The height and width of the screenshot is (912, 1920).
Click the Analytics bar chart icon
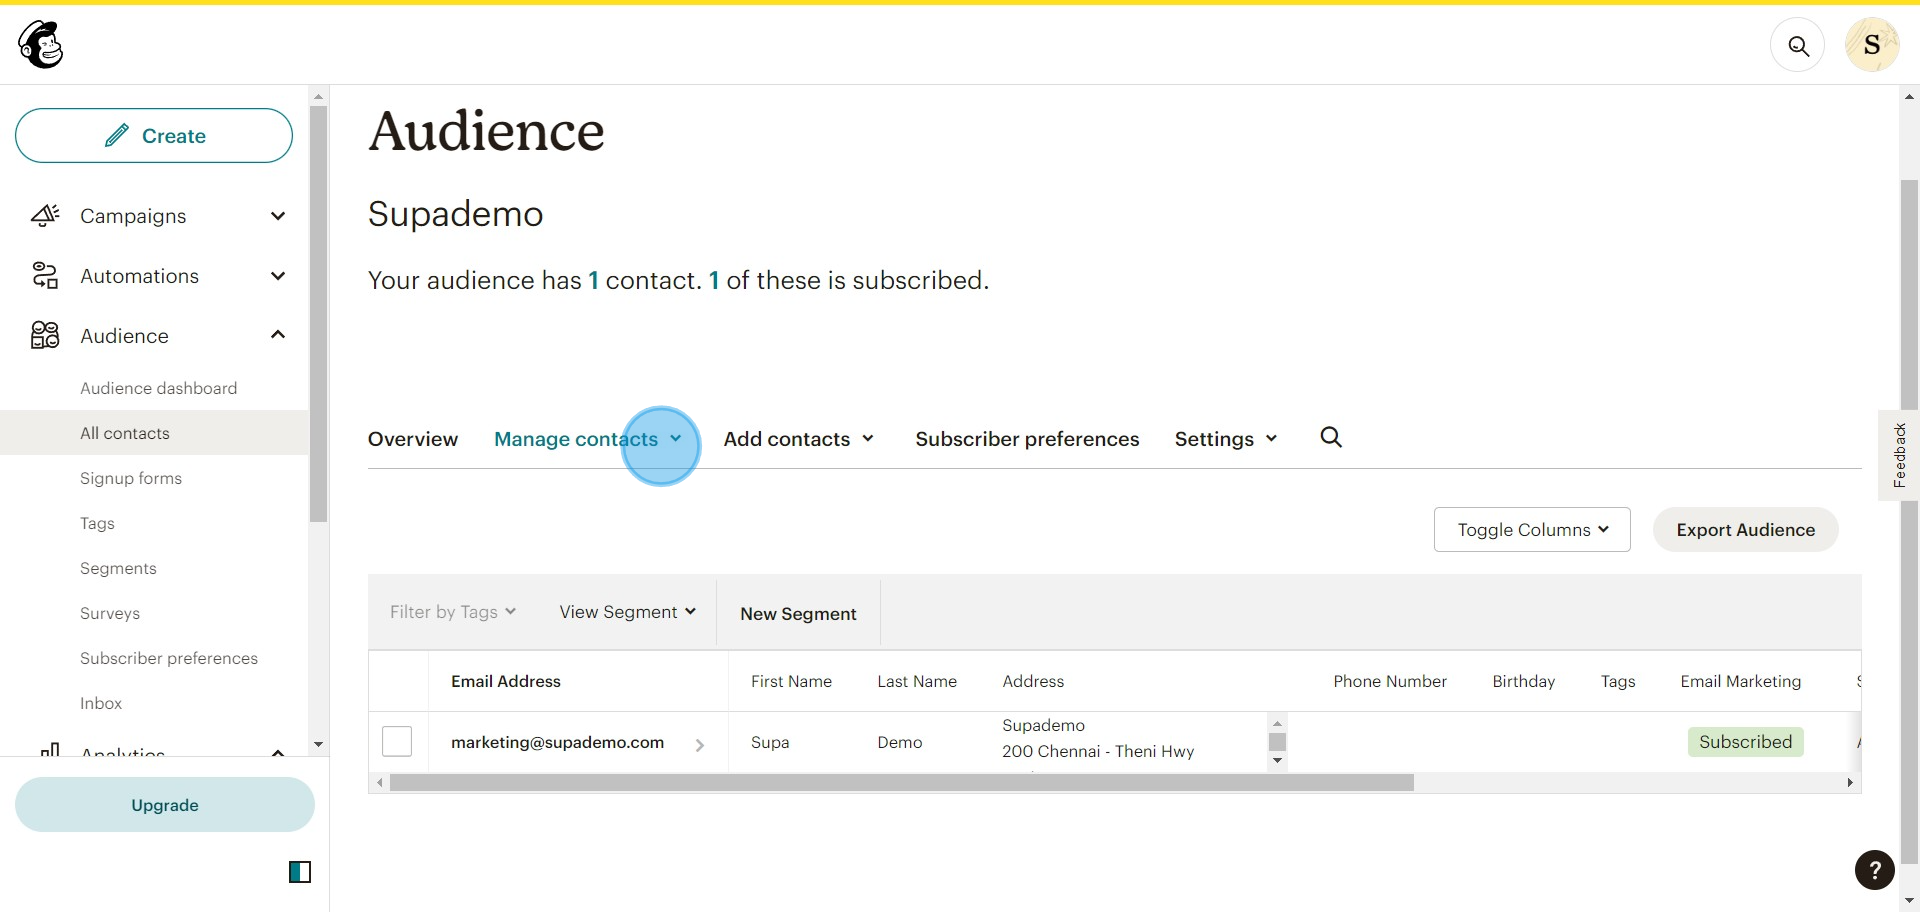click(x=49, y=749)
